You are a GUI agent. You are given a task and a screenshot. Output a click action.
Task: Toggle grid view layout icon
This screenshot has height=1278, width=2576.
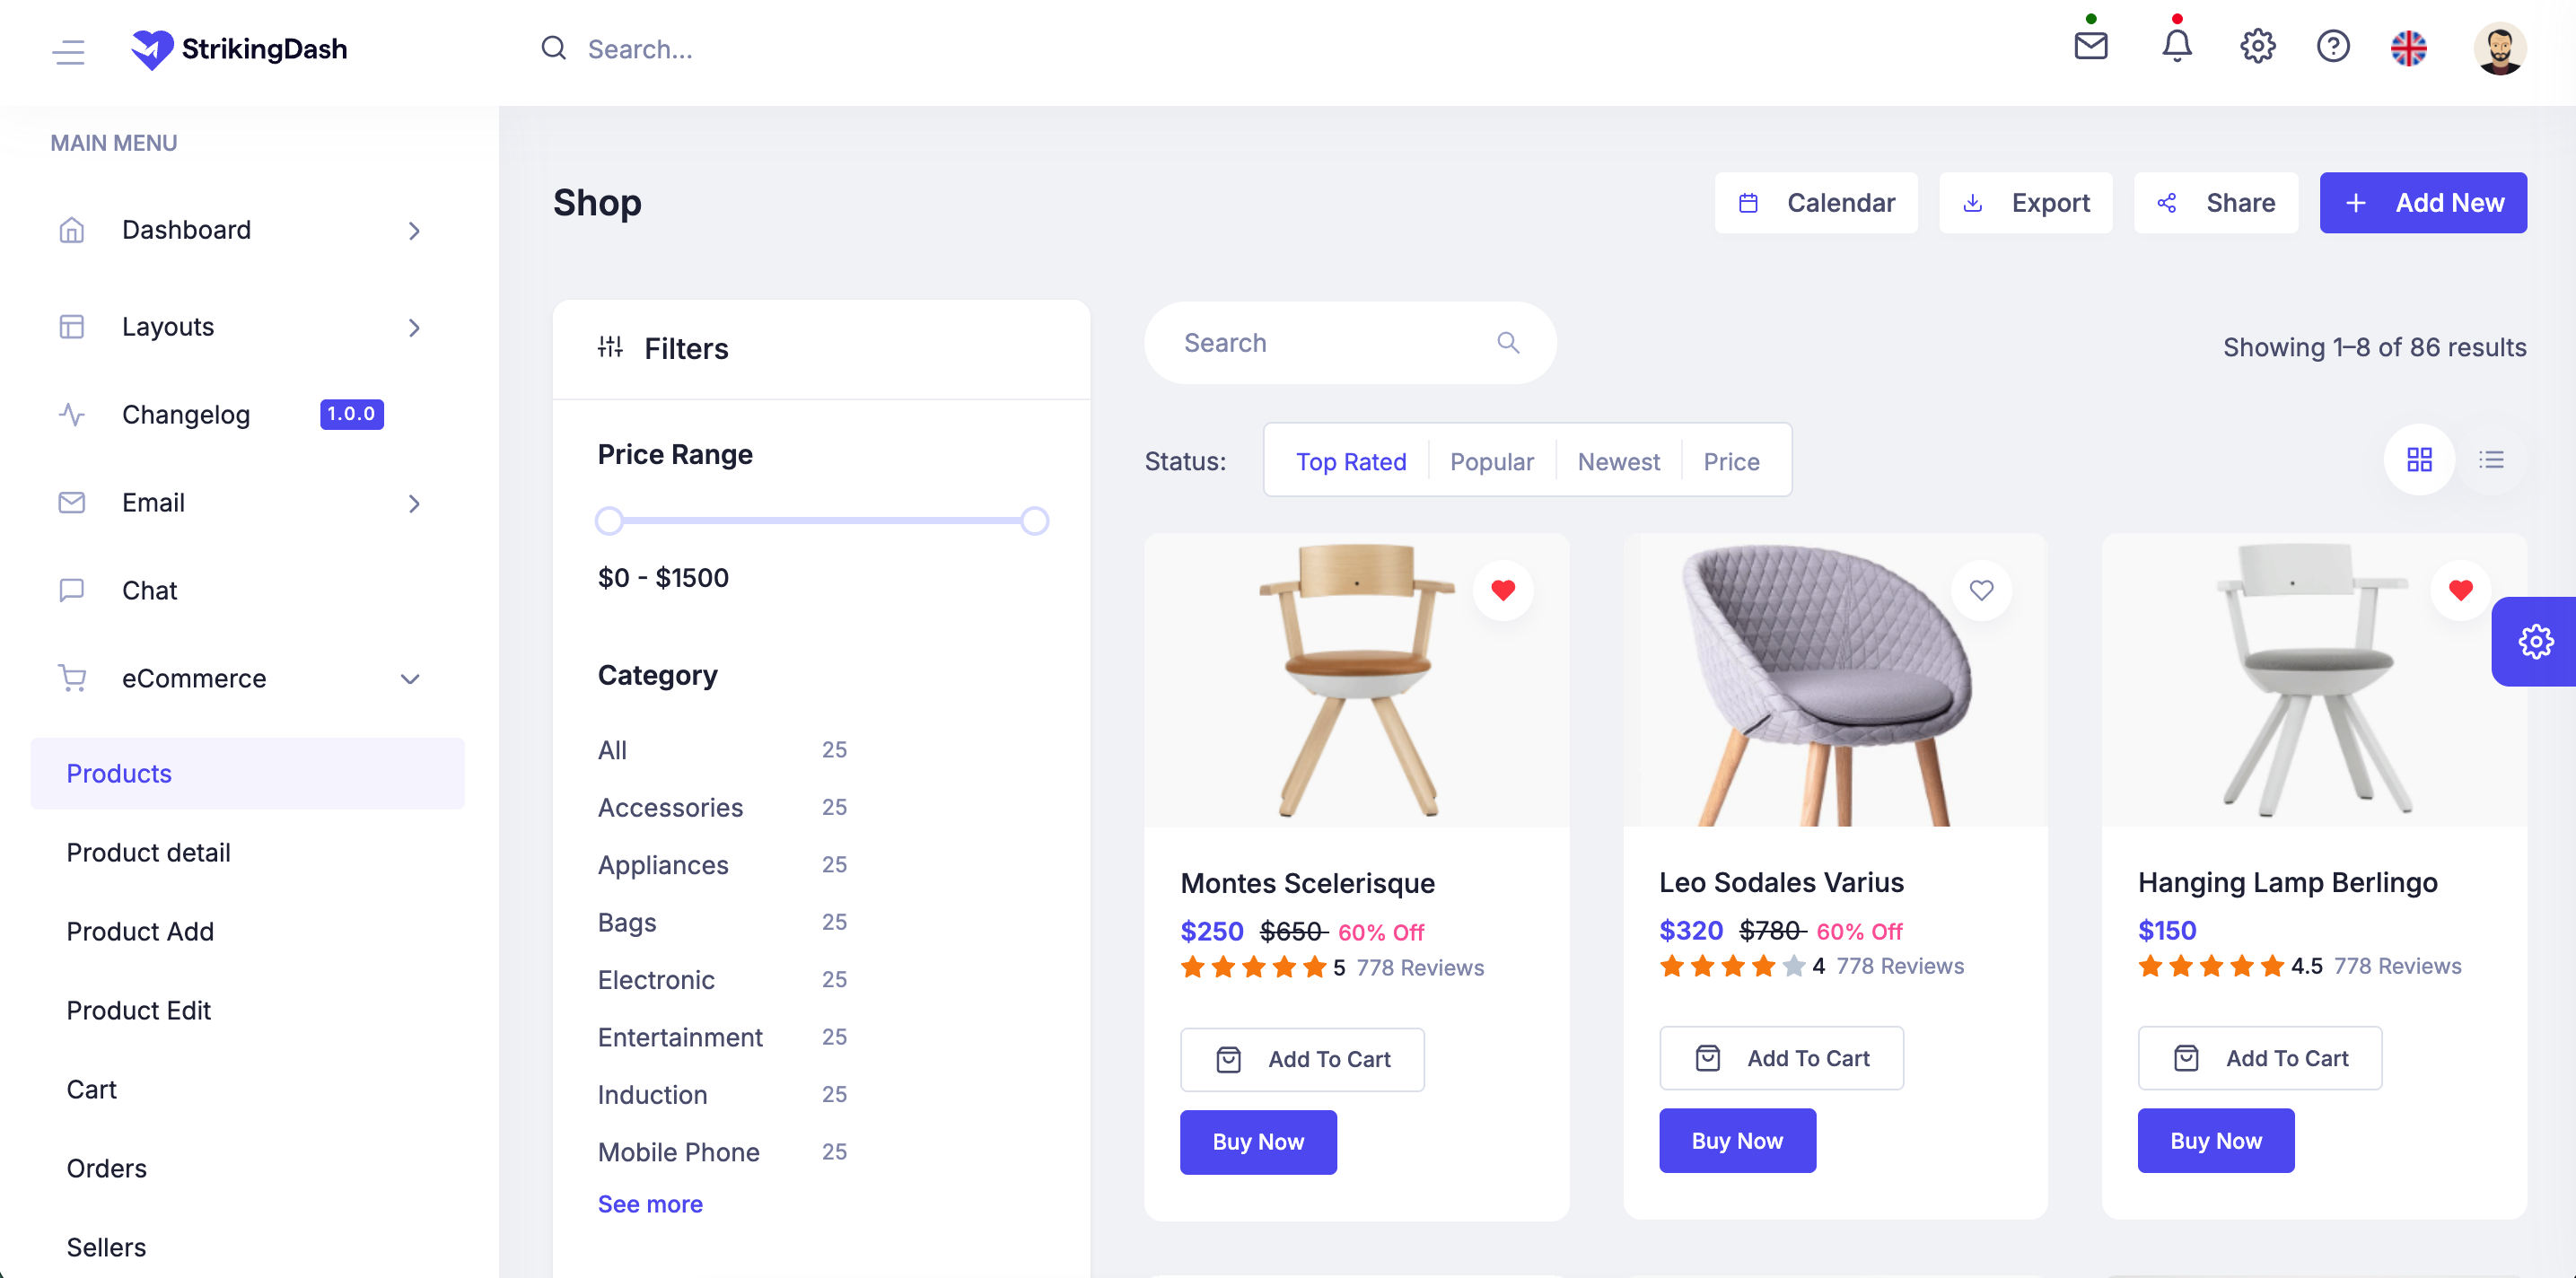pyautogui.click(x=2420, y=460)
